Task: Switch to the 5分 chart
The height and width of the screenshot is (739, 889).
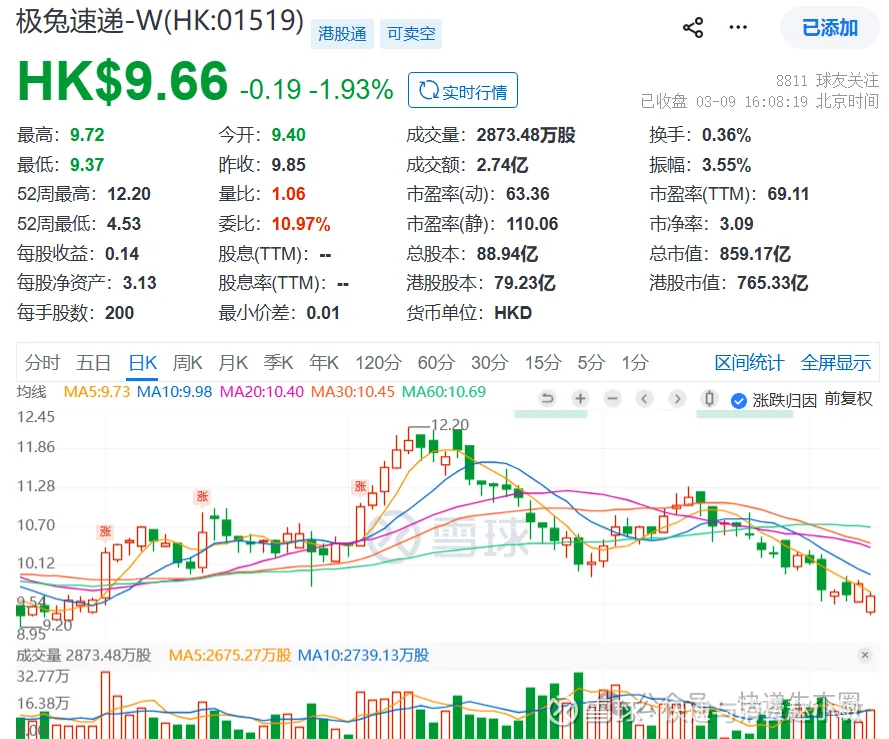Action: pyautogui.click(x=591, y=362)
